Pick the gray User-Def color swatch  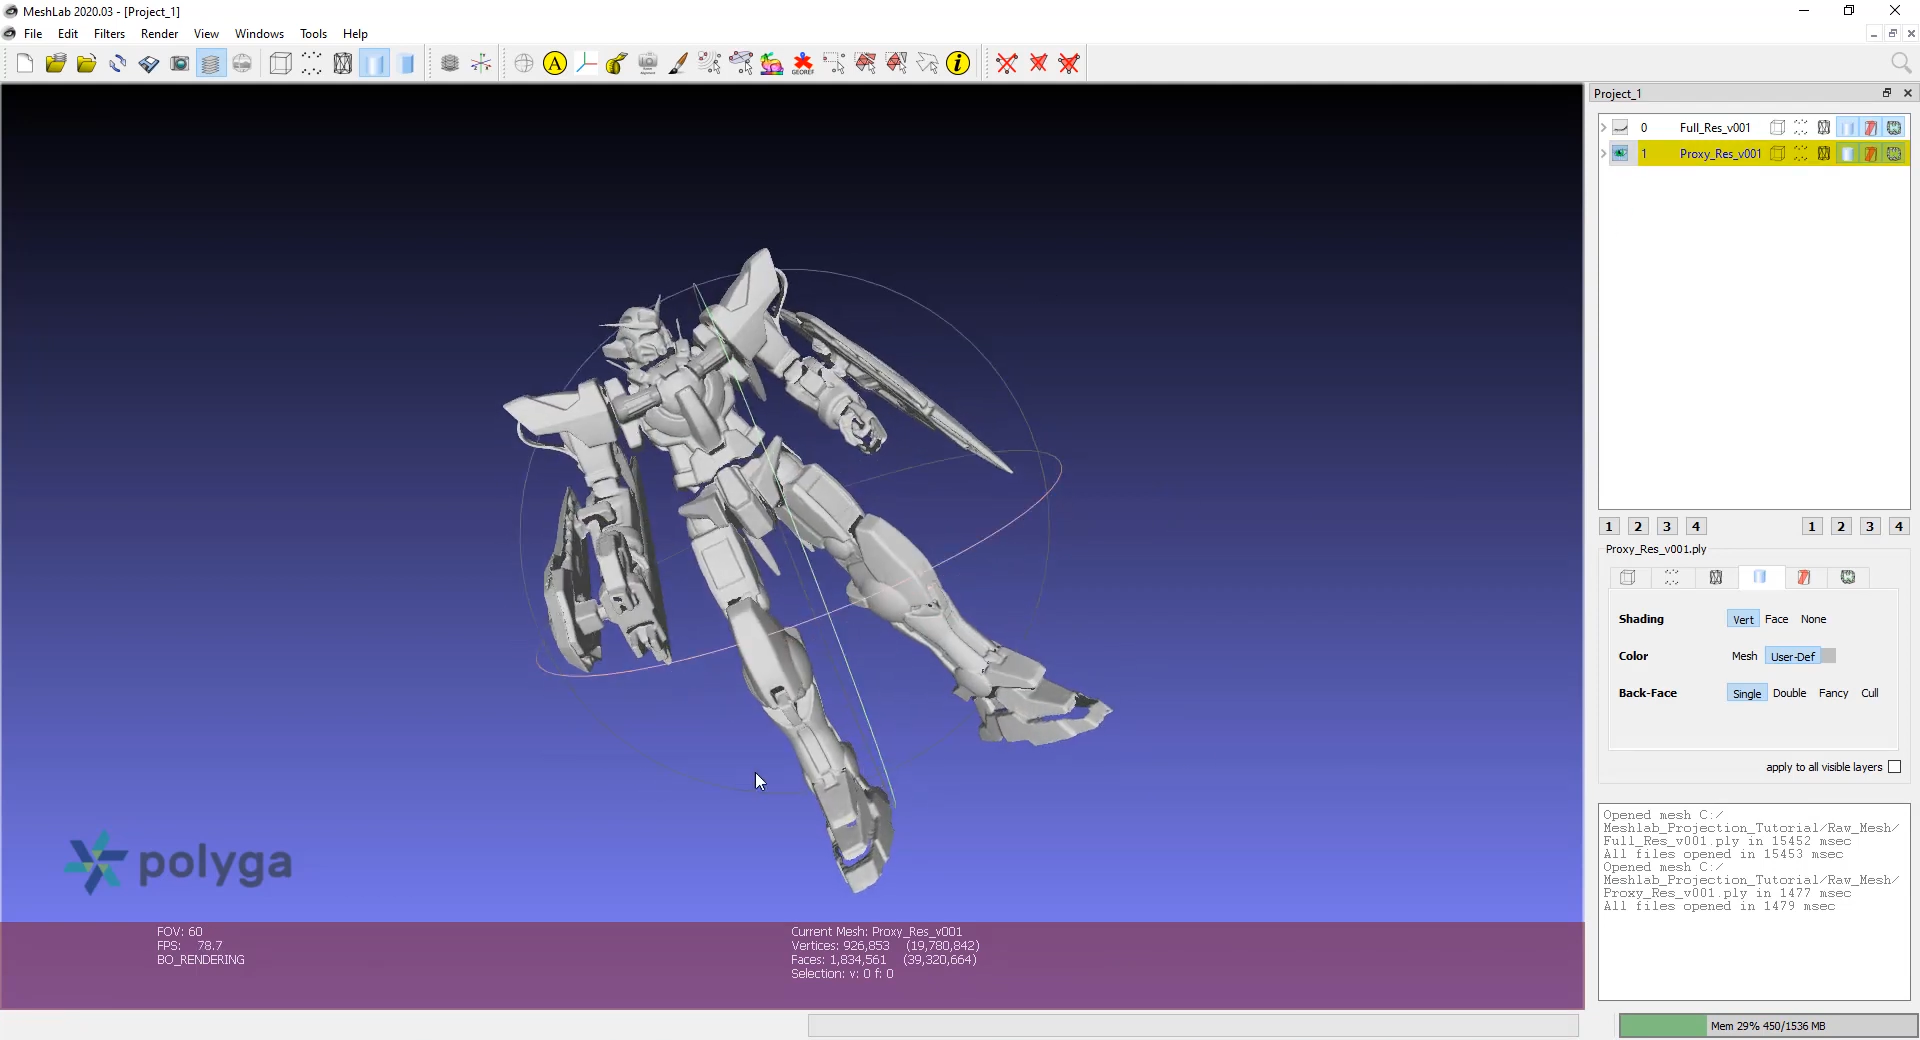pyautogui.click(x=1828, y=656)
